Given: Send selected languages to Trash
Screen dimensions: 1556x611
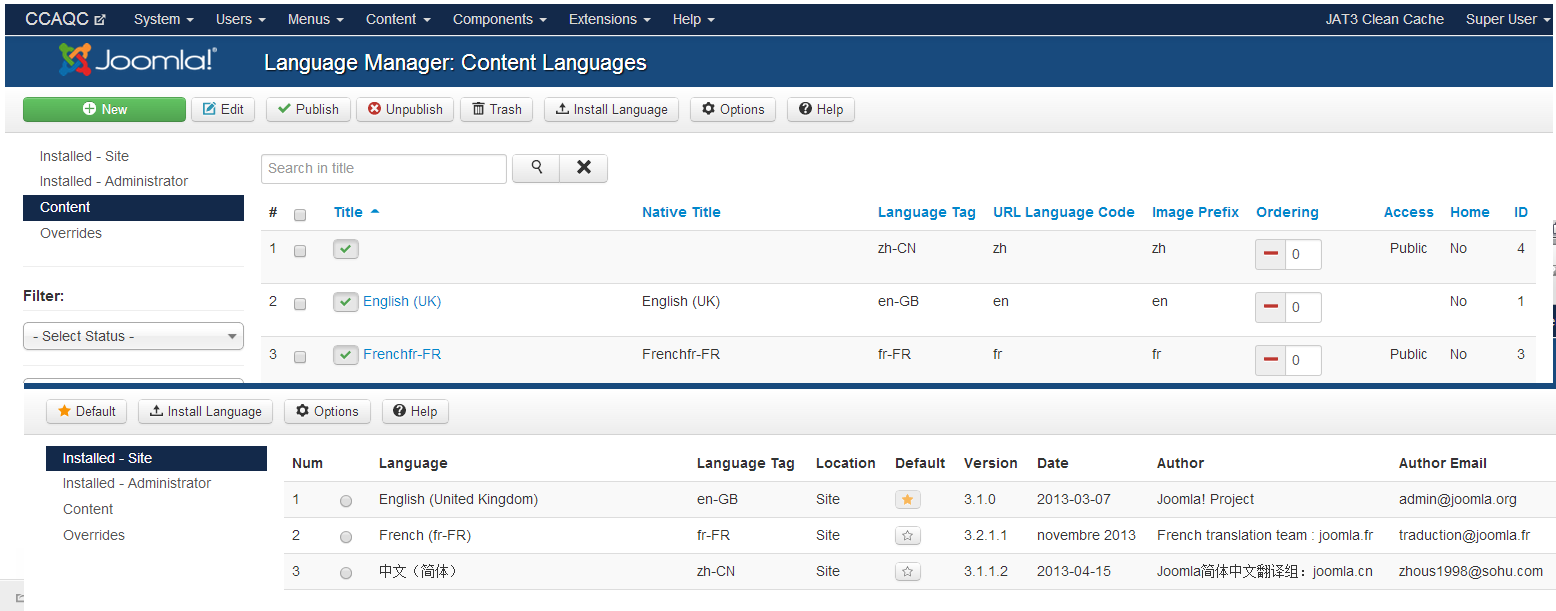Looking at the screenshot, I should pos(496,110).
